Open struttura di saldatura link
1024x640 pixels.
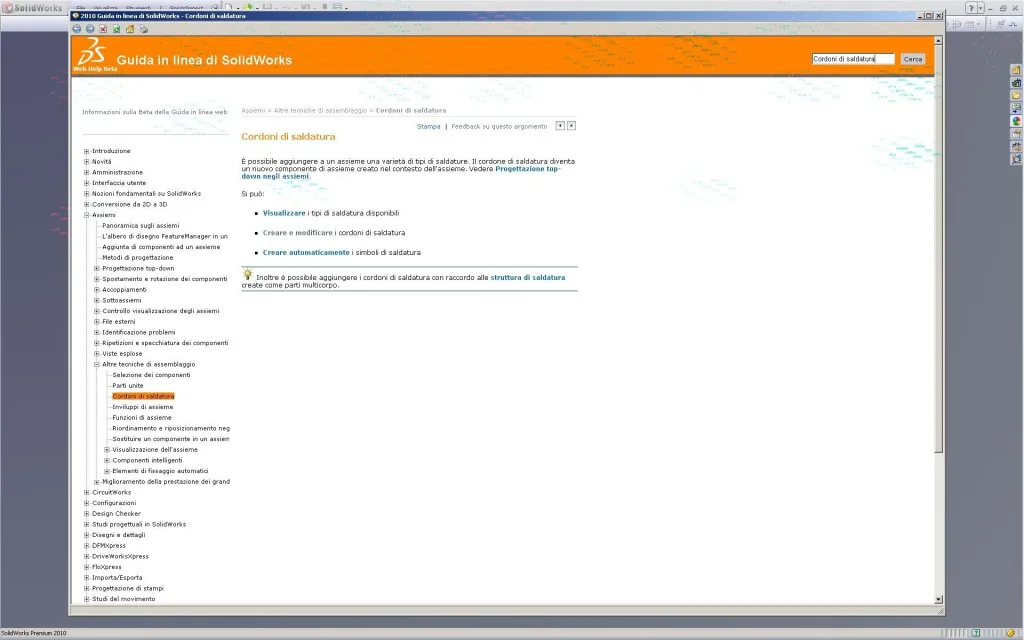pyautogui.click(x=528, y=278)
